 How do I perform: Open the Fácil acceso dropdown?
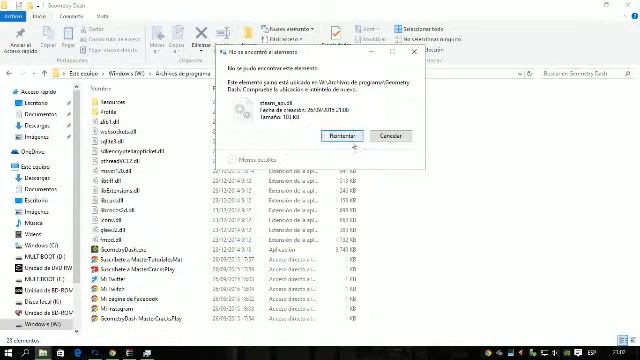pos(282,40)
